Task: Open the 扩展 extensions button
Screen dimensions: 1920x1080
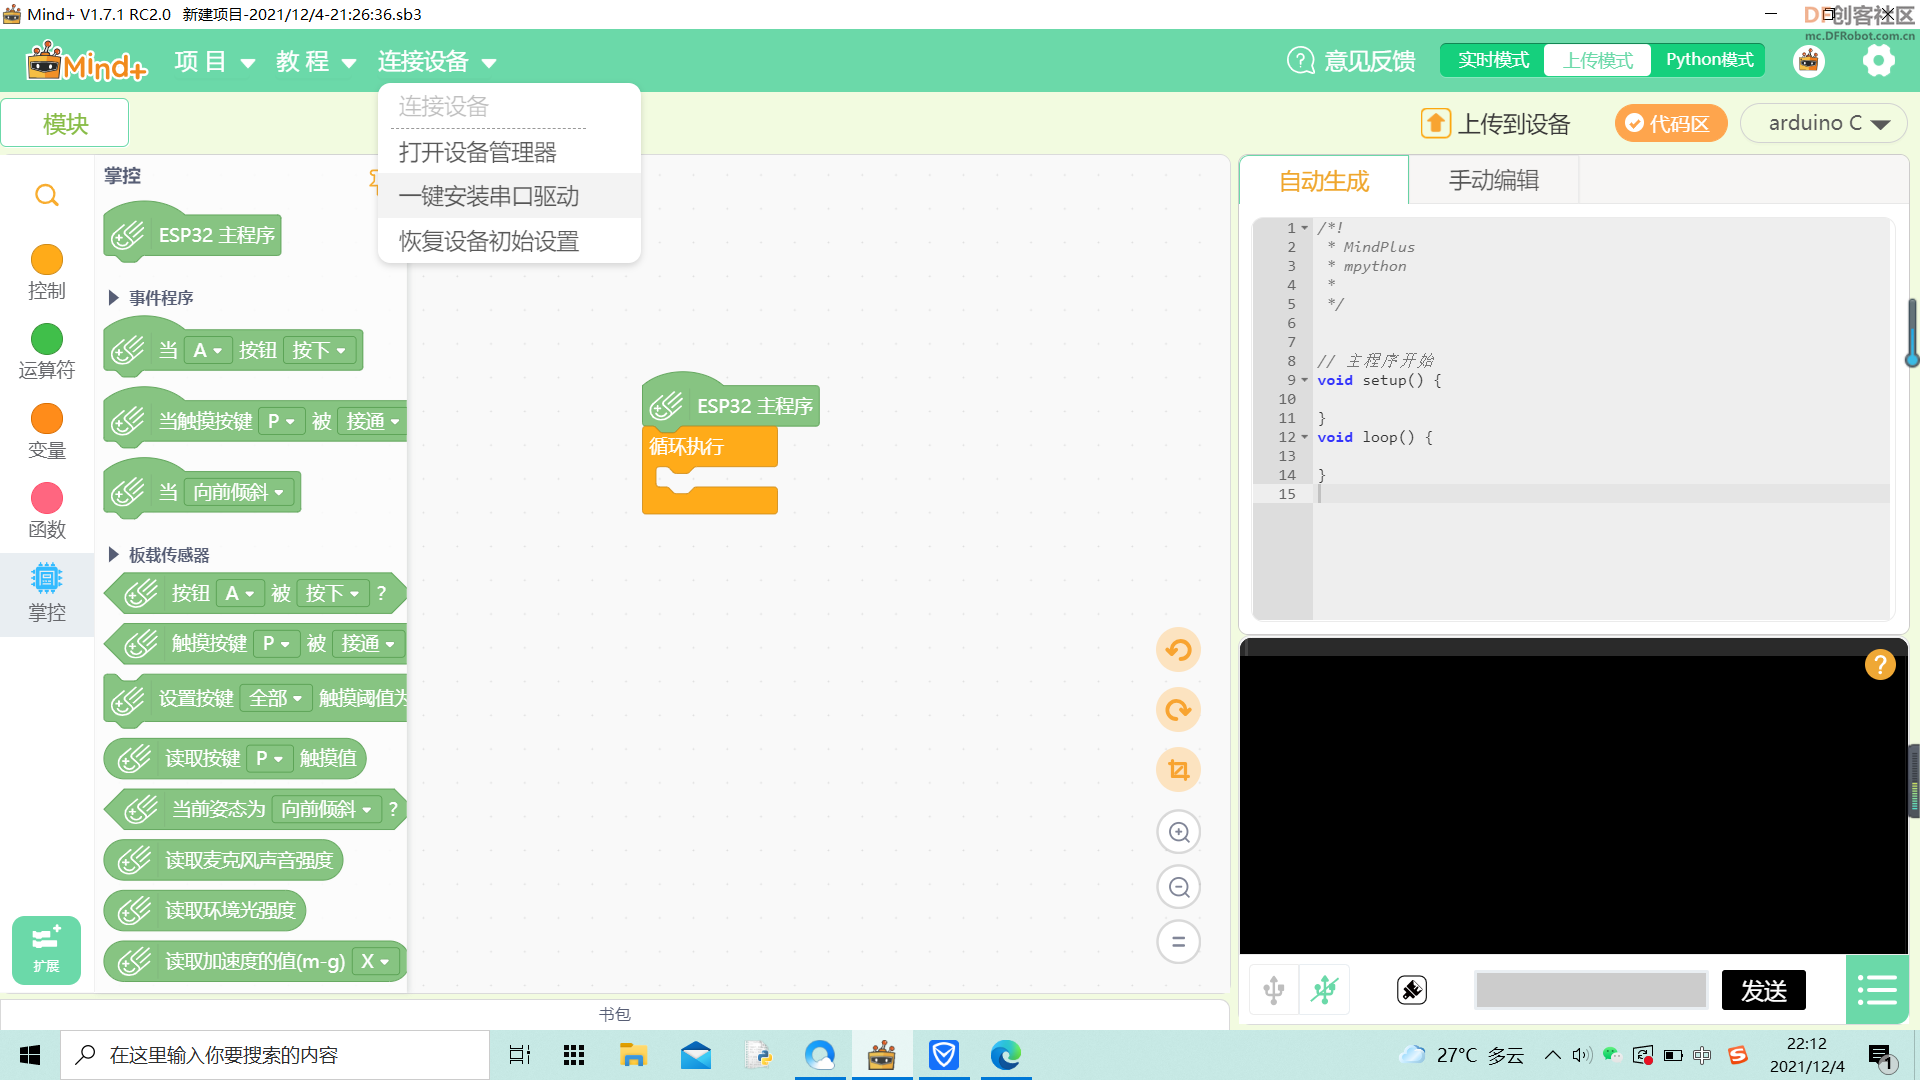Action: pyautogui.click(x=46, y=950)
